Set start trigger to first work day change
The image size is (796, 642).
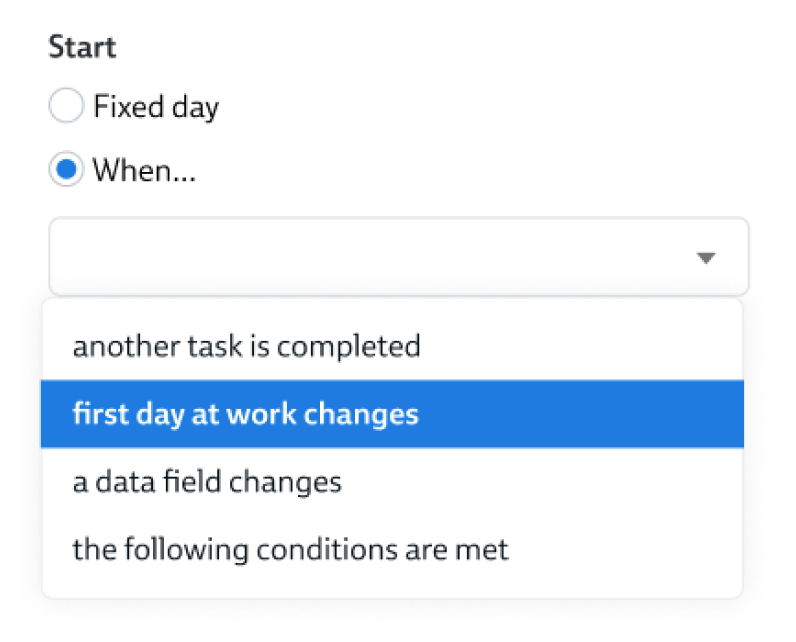click(246, 414)
